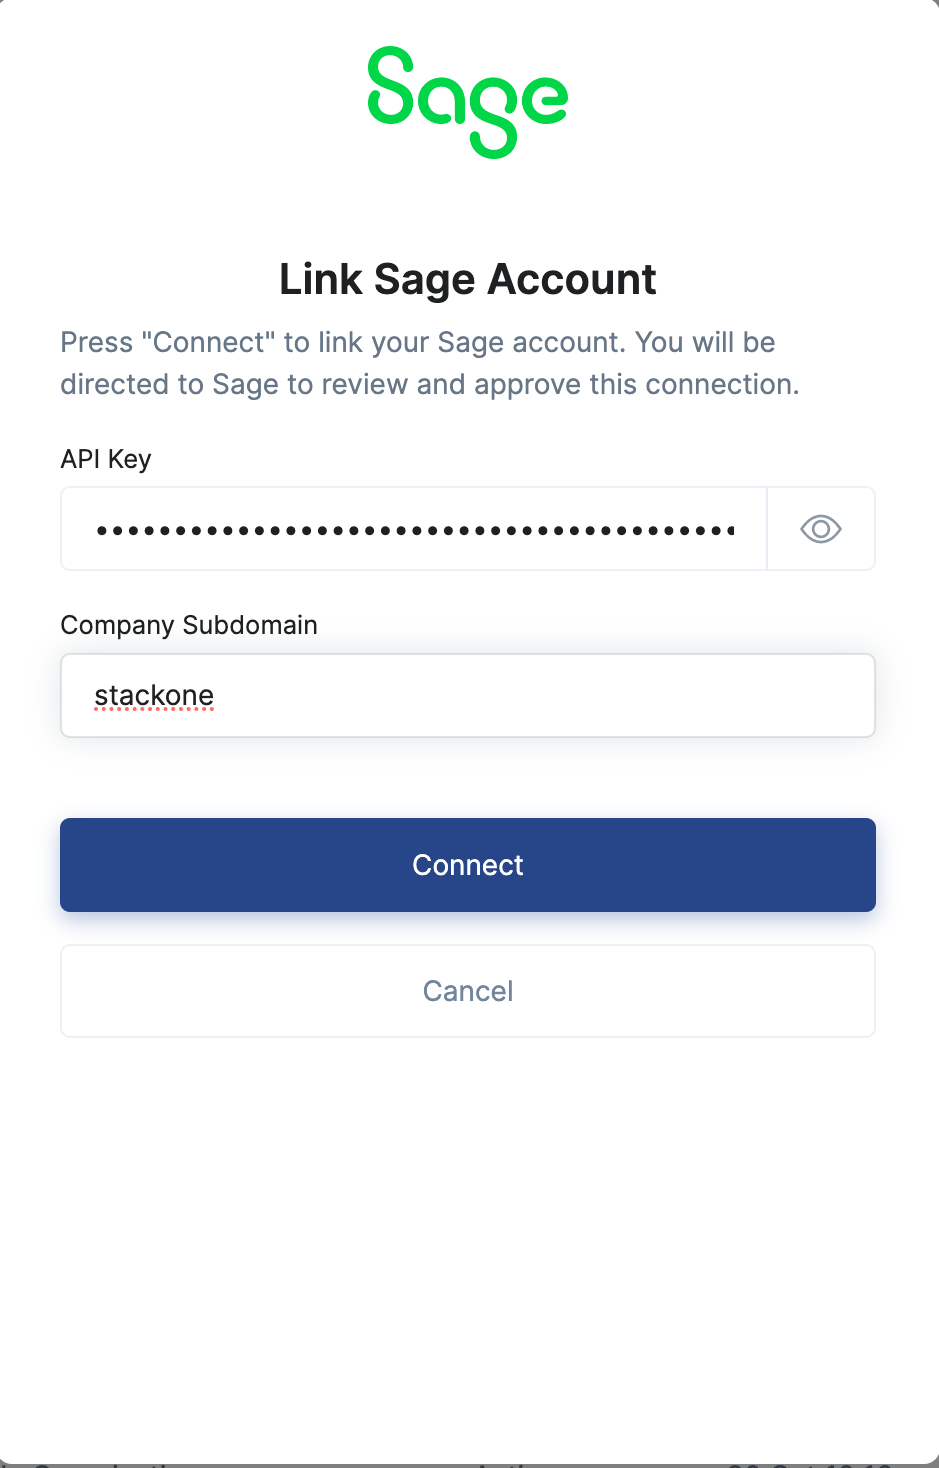Click the green Sage logo
This screenshot has height=1468, width=939.
click(x=468, y=100)
